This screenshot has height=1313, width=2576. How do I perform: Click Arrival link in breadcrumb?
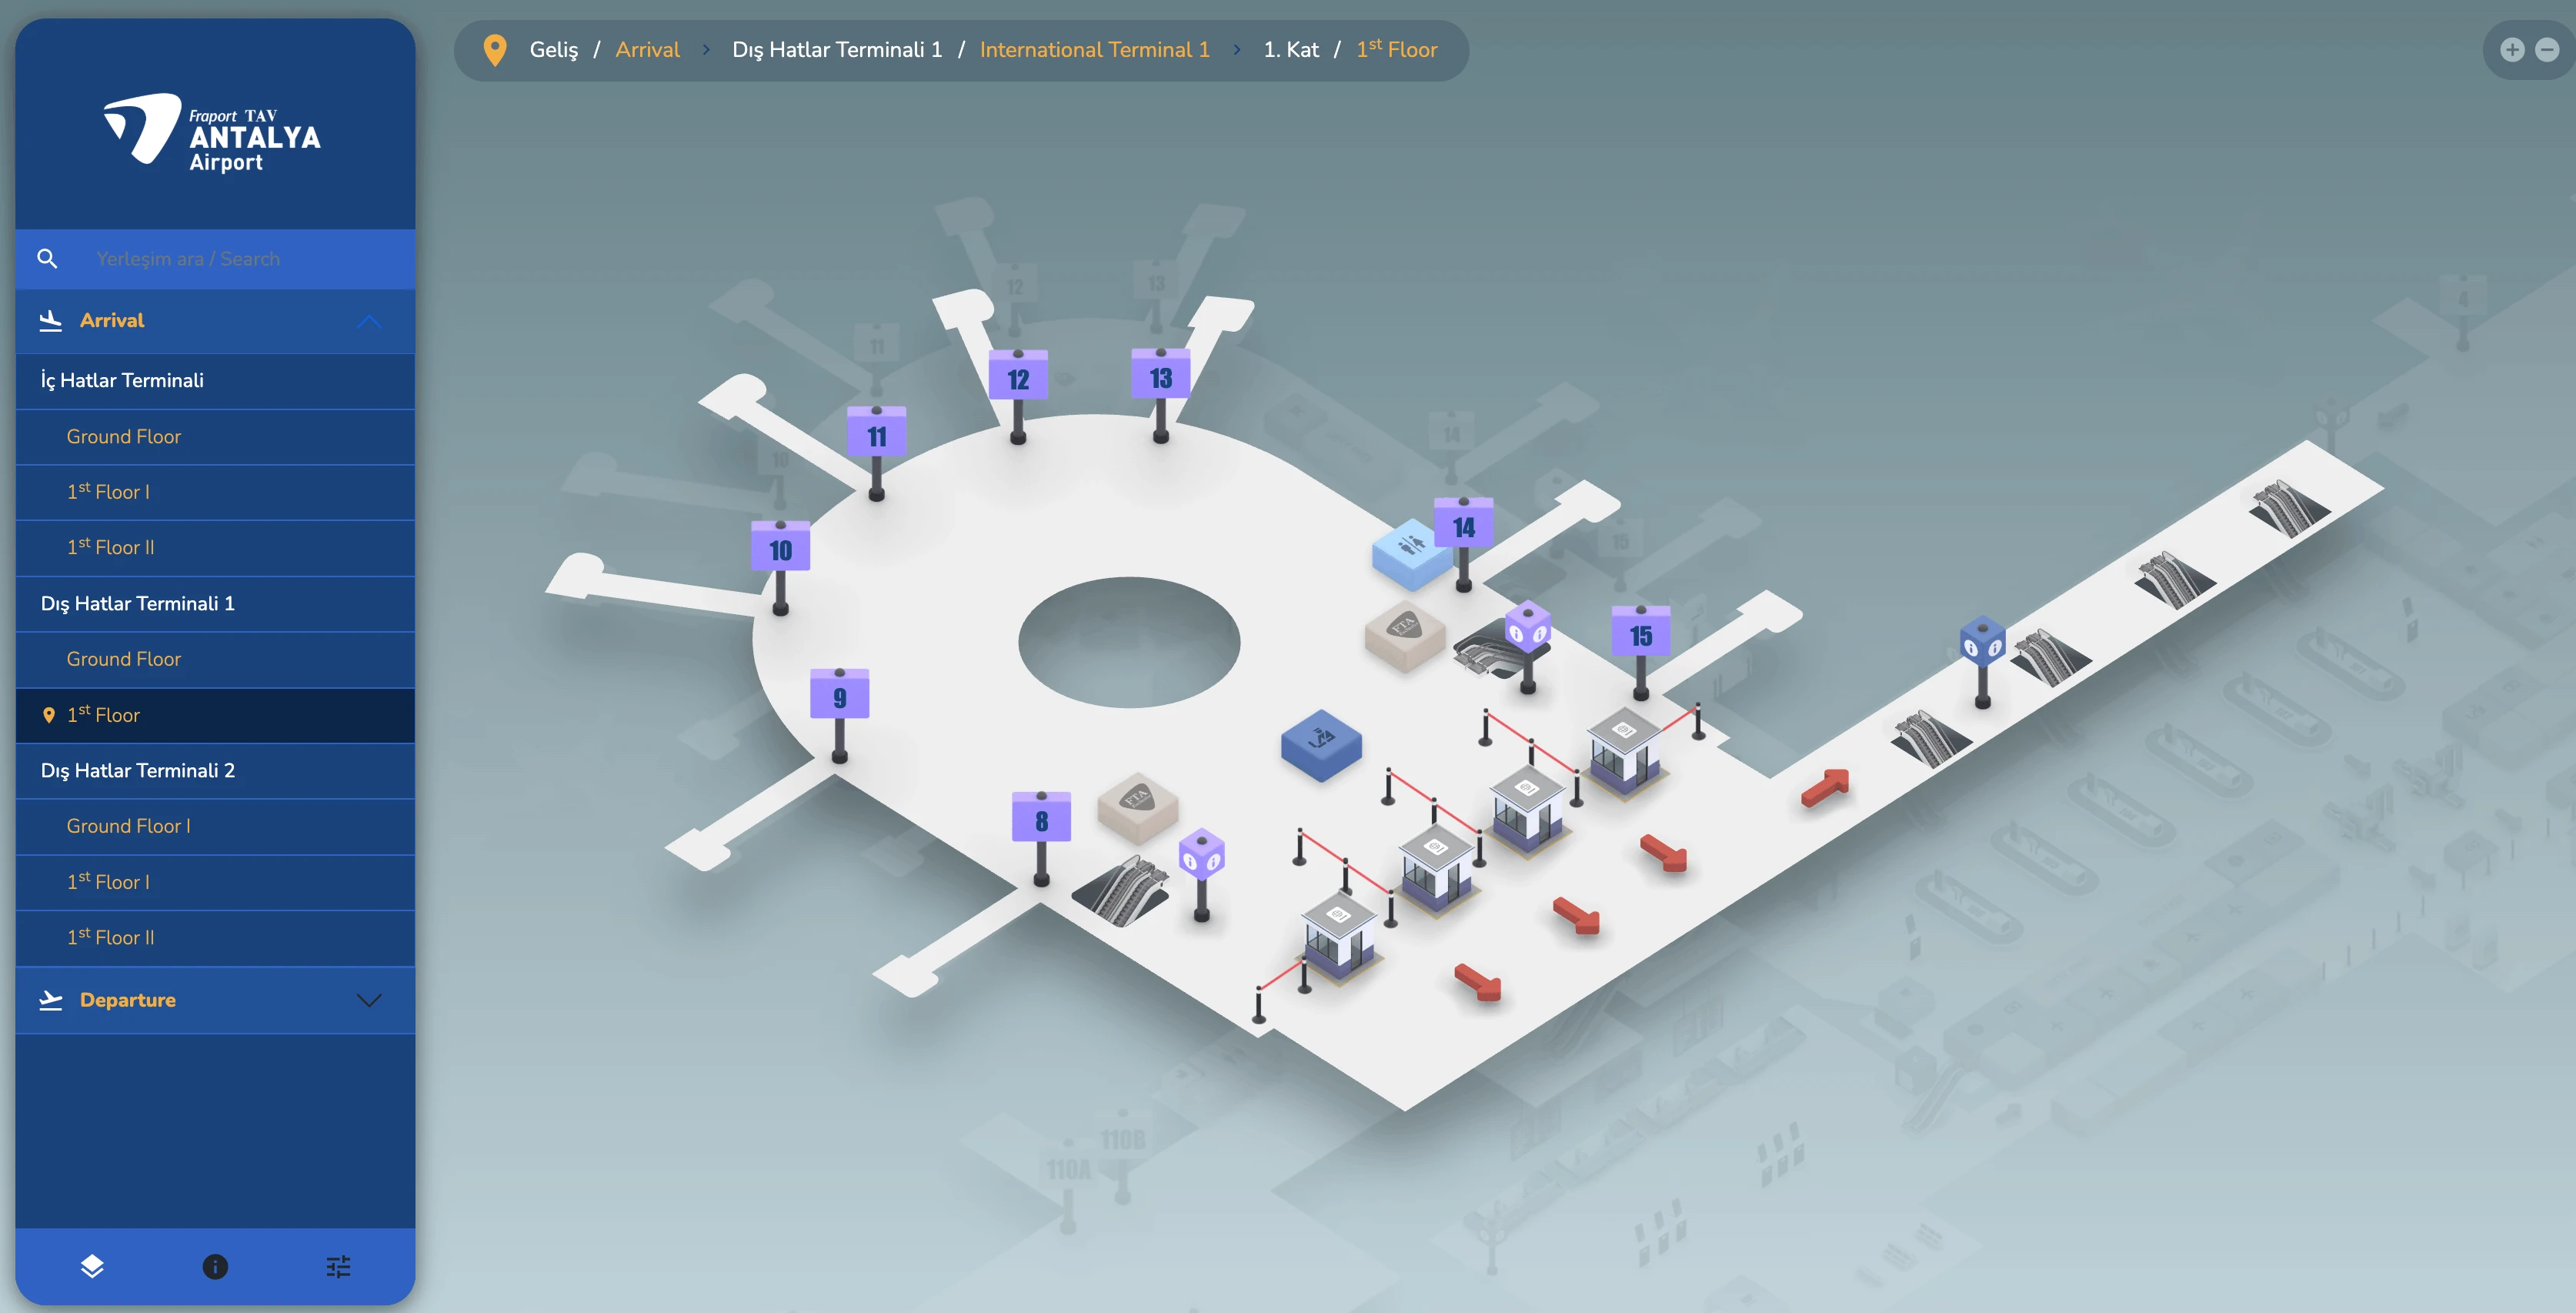coord(647,50)
